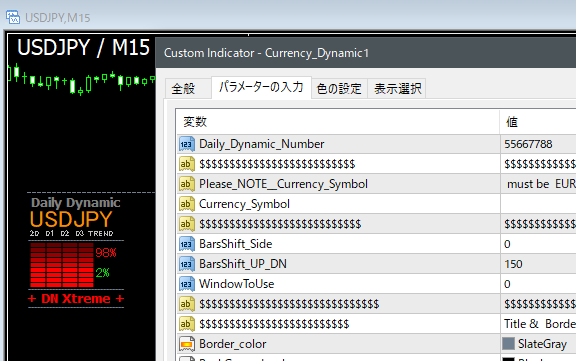This screenshot has width=576, height=361.
Task: Select the integer icon for WindowToUse
Action: pos(187,284)
